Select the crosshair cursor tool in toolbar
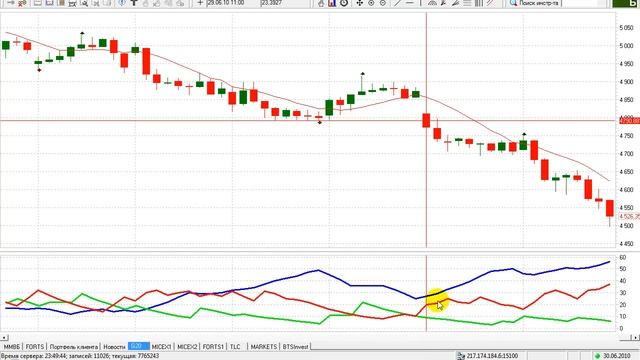Screen dimensions: 640x360 (x=200, y=3)
